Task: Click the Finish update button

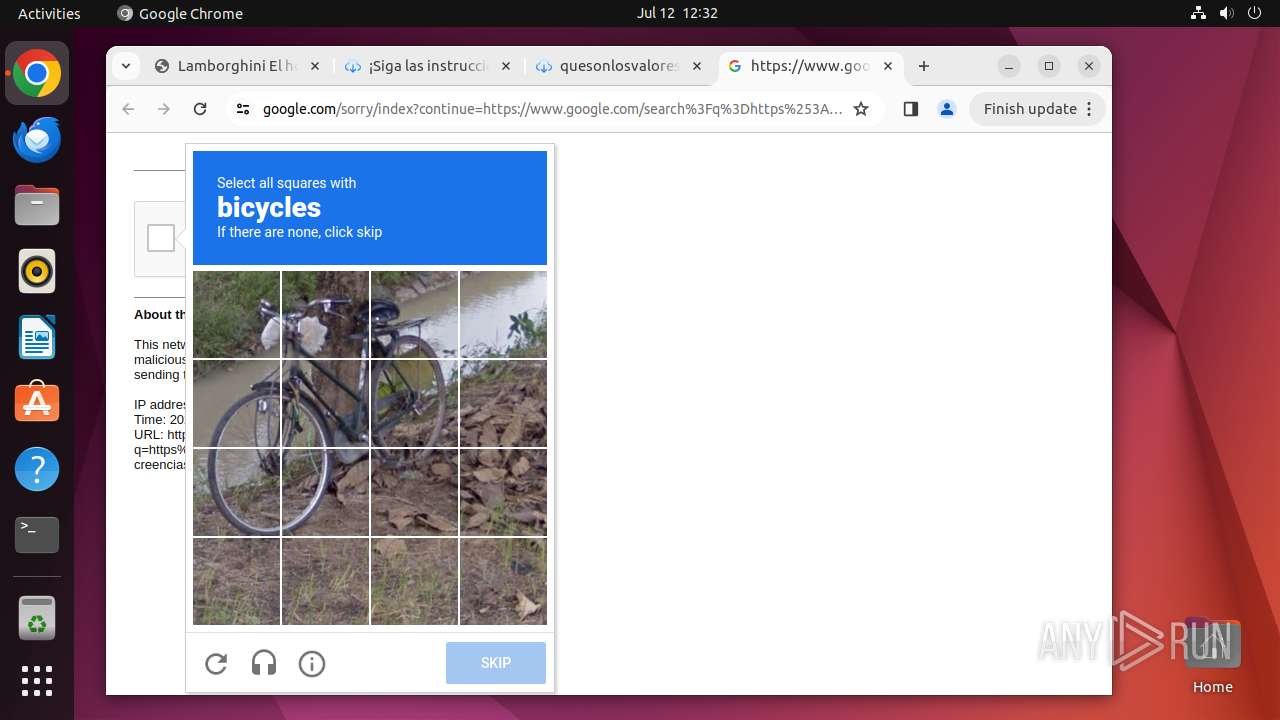Action: [x=1037, y=109]
